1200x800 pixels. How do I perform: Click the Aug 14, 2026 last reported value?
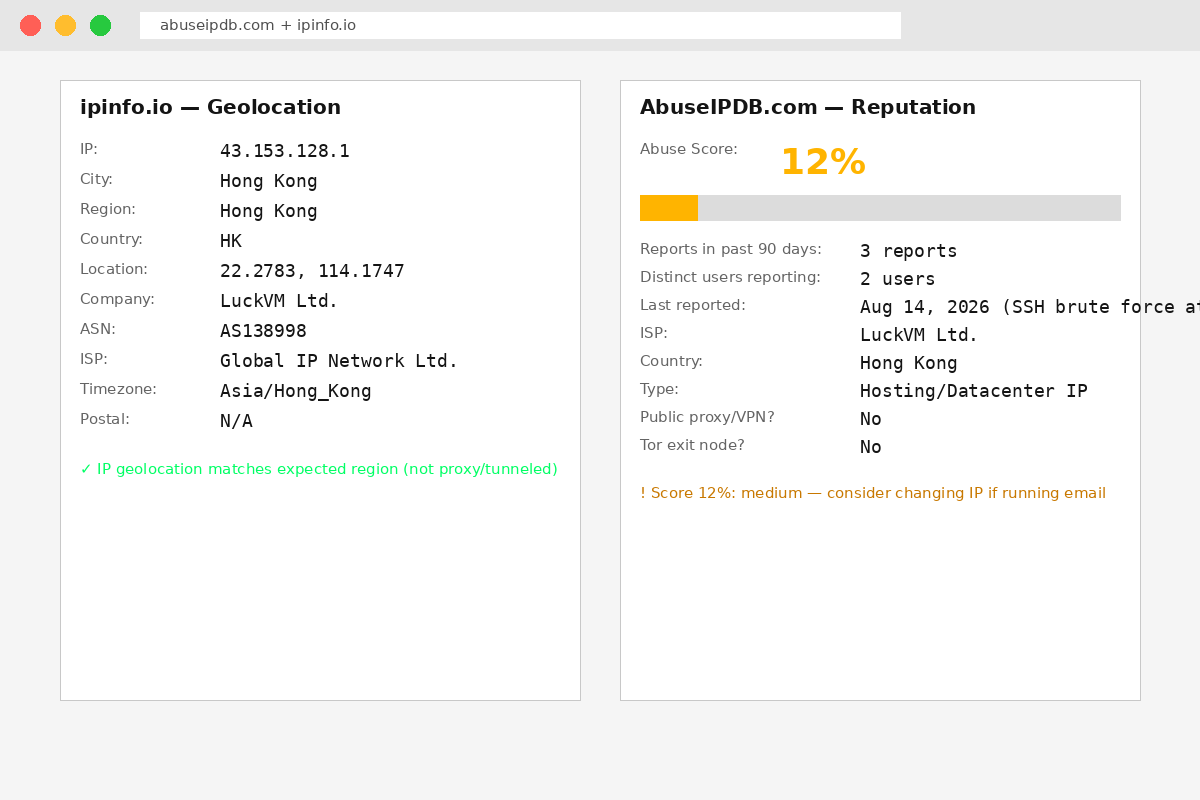point(1030,307)
